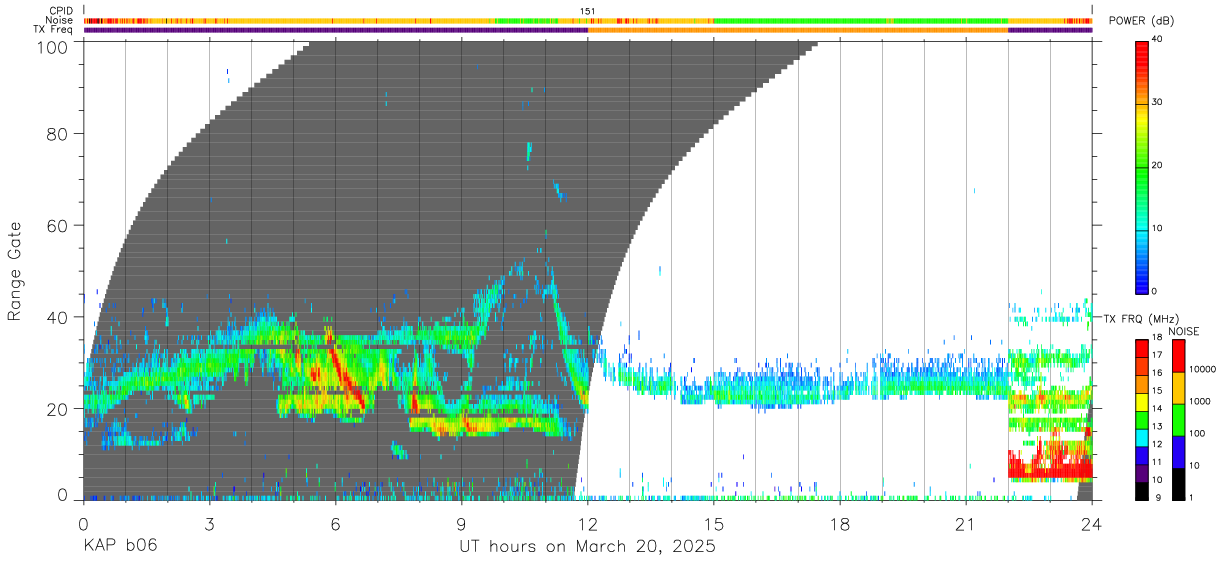Click the range-time power plot area
Viewport: 1228px width, 567px height.
(588, 270)
